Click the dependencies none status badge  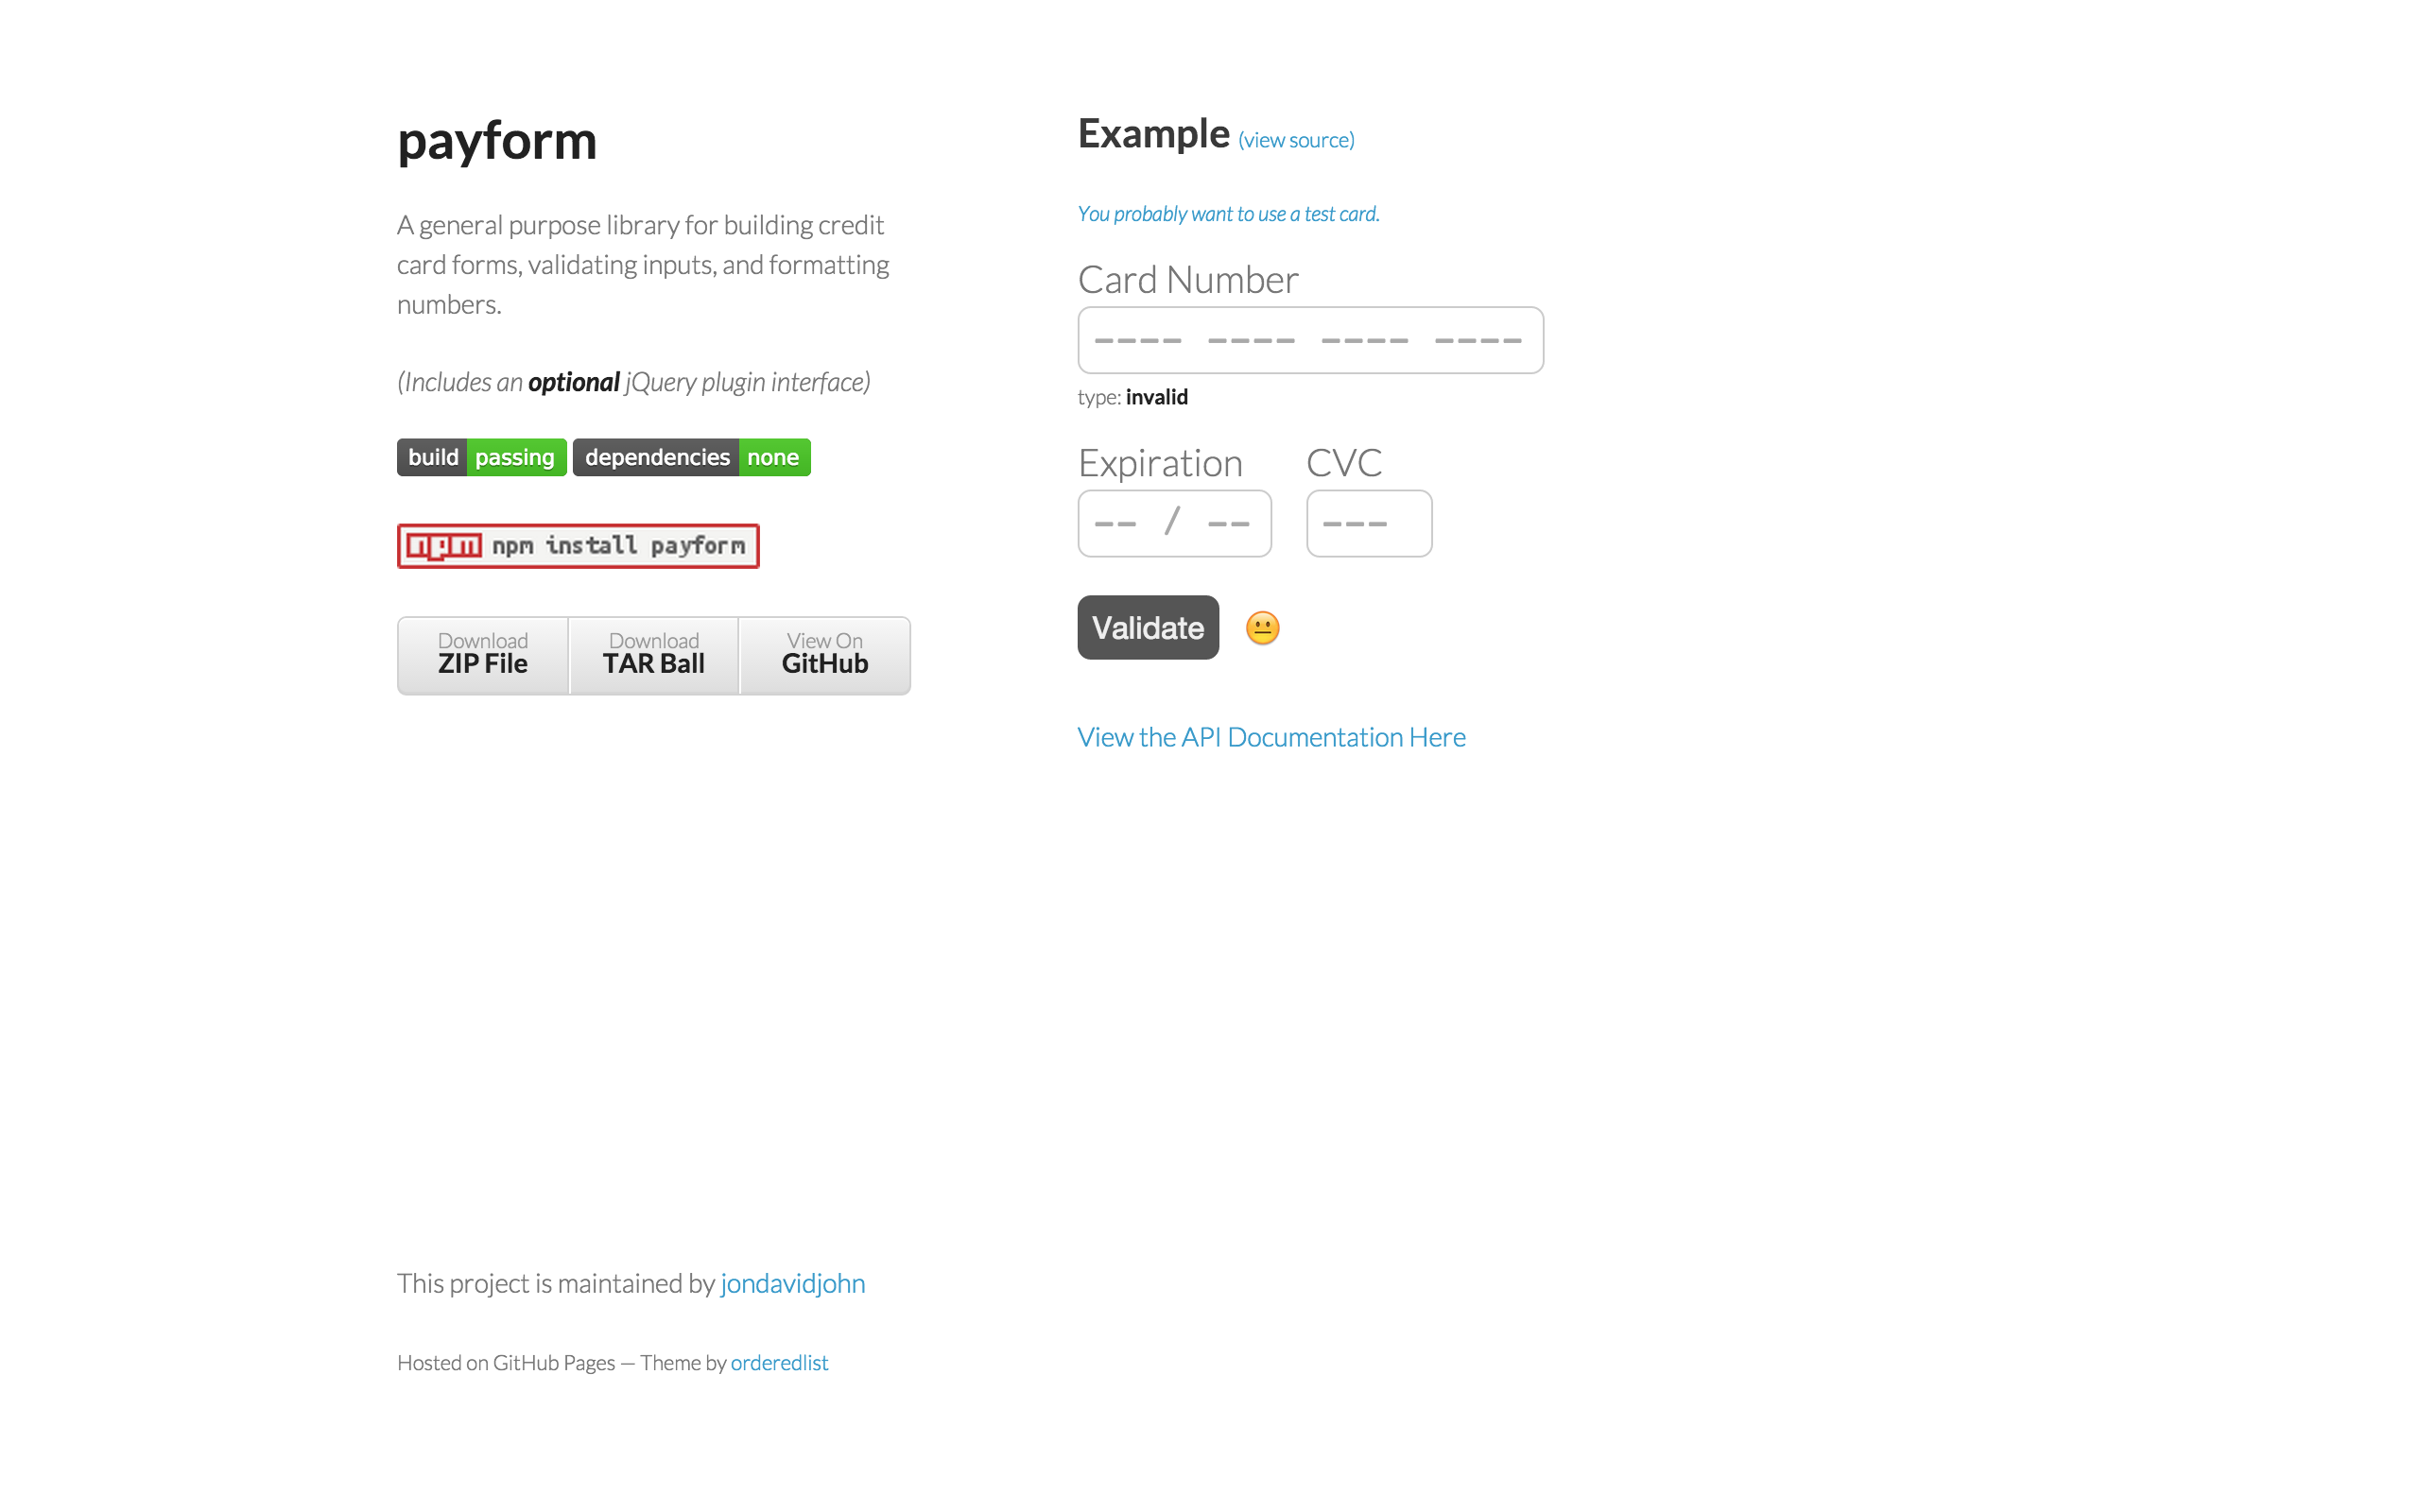point(690,456)
